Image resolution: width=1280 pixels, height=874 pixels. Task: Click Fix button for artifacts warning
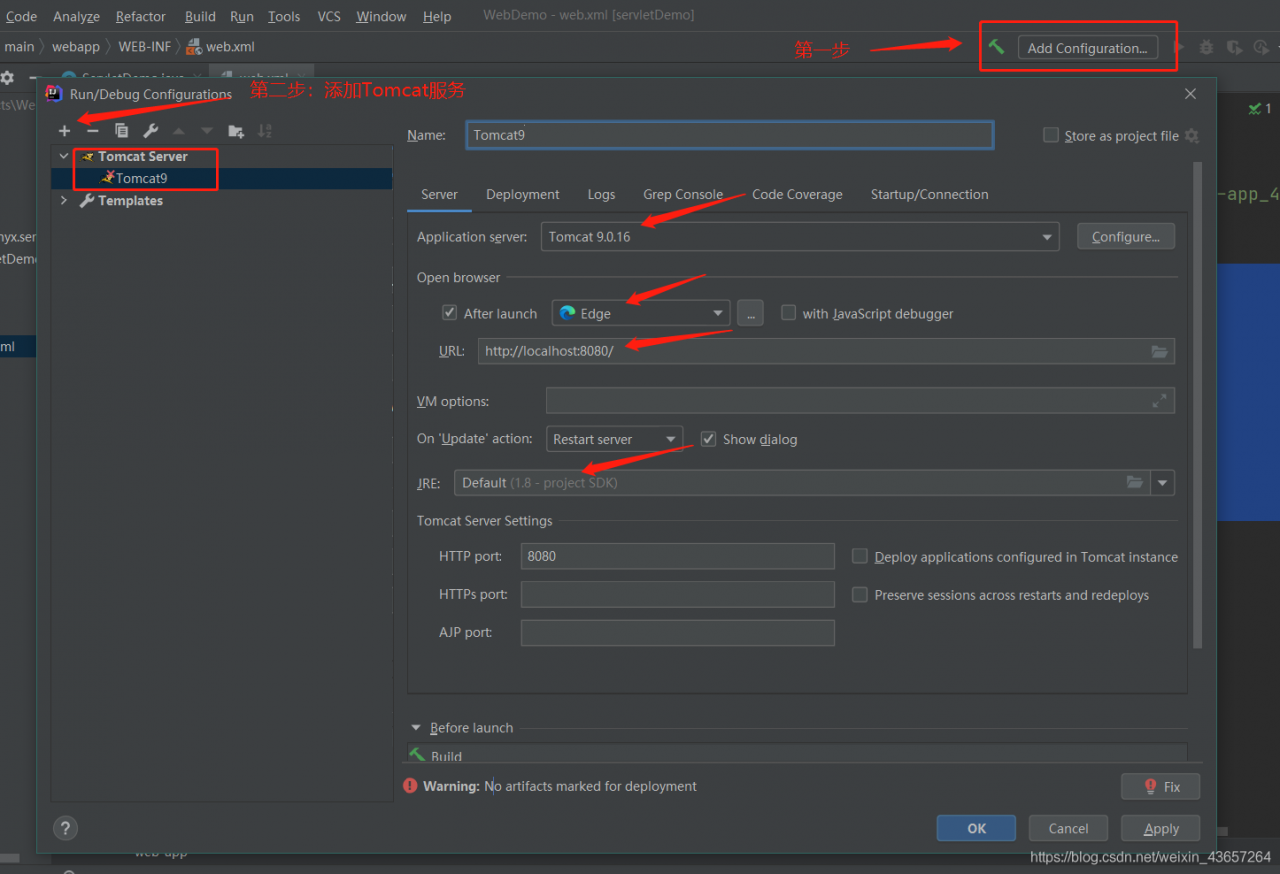coord(1161,786)
